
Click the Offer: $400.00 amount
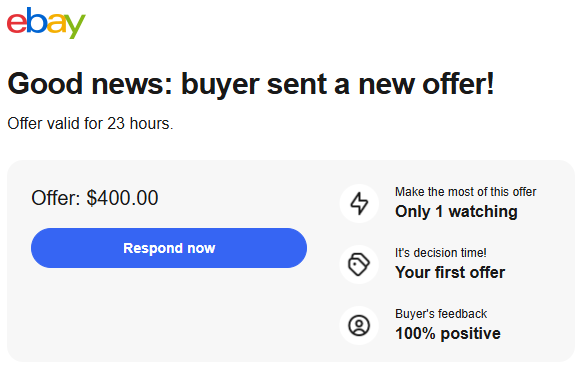[95, 198]
